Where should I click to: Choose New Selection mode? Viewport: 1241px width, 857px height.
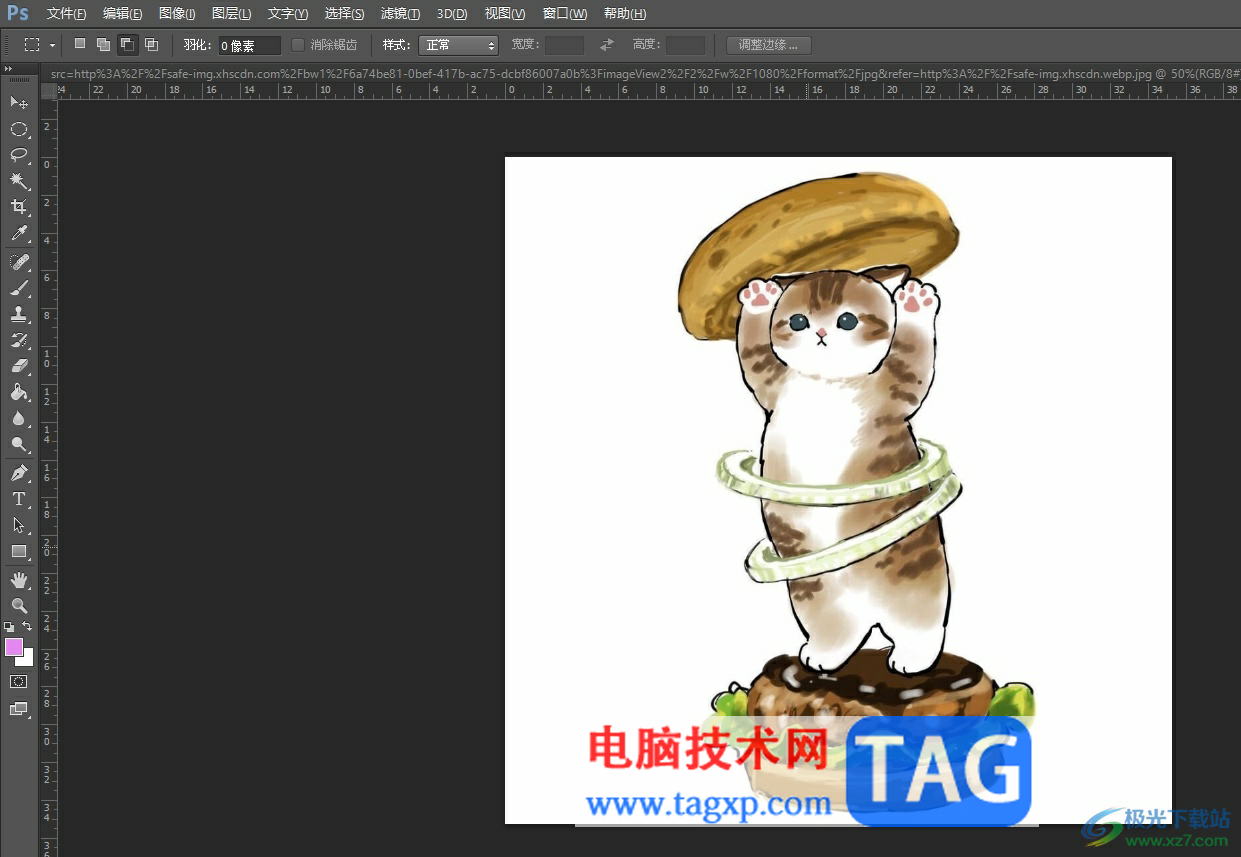click(x=80, y=44)
